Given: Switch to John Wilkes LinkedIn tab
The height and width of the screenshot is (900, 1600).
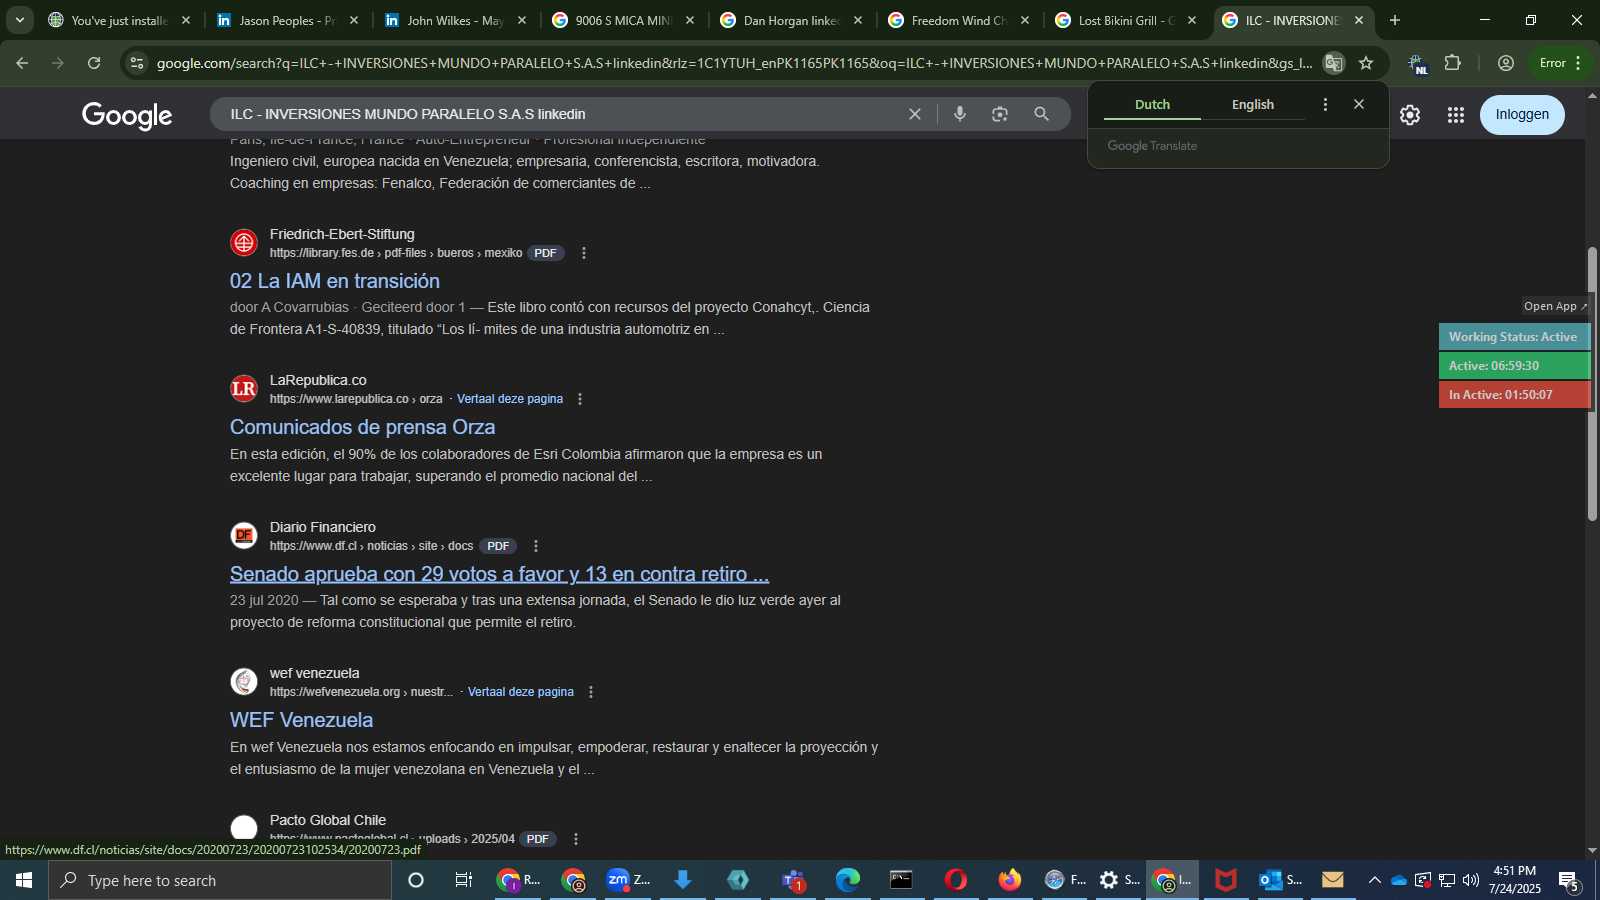Looking at the screenshot, I should pos(455,20).
